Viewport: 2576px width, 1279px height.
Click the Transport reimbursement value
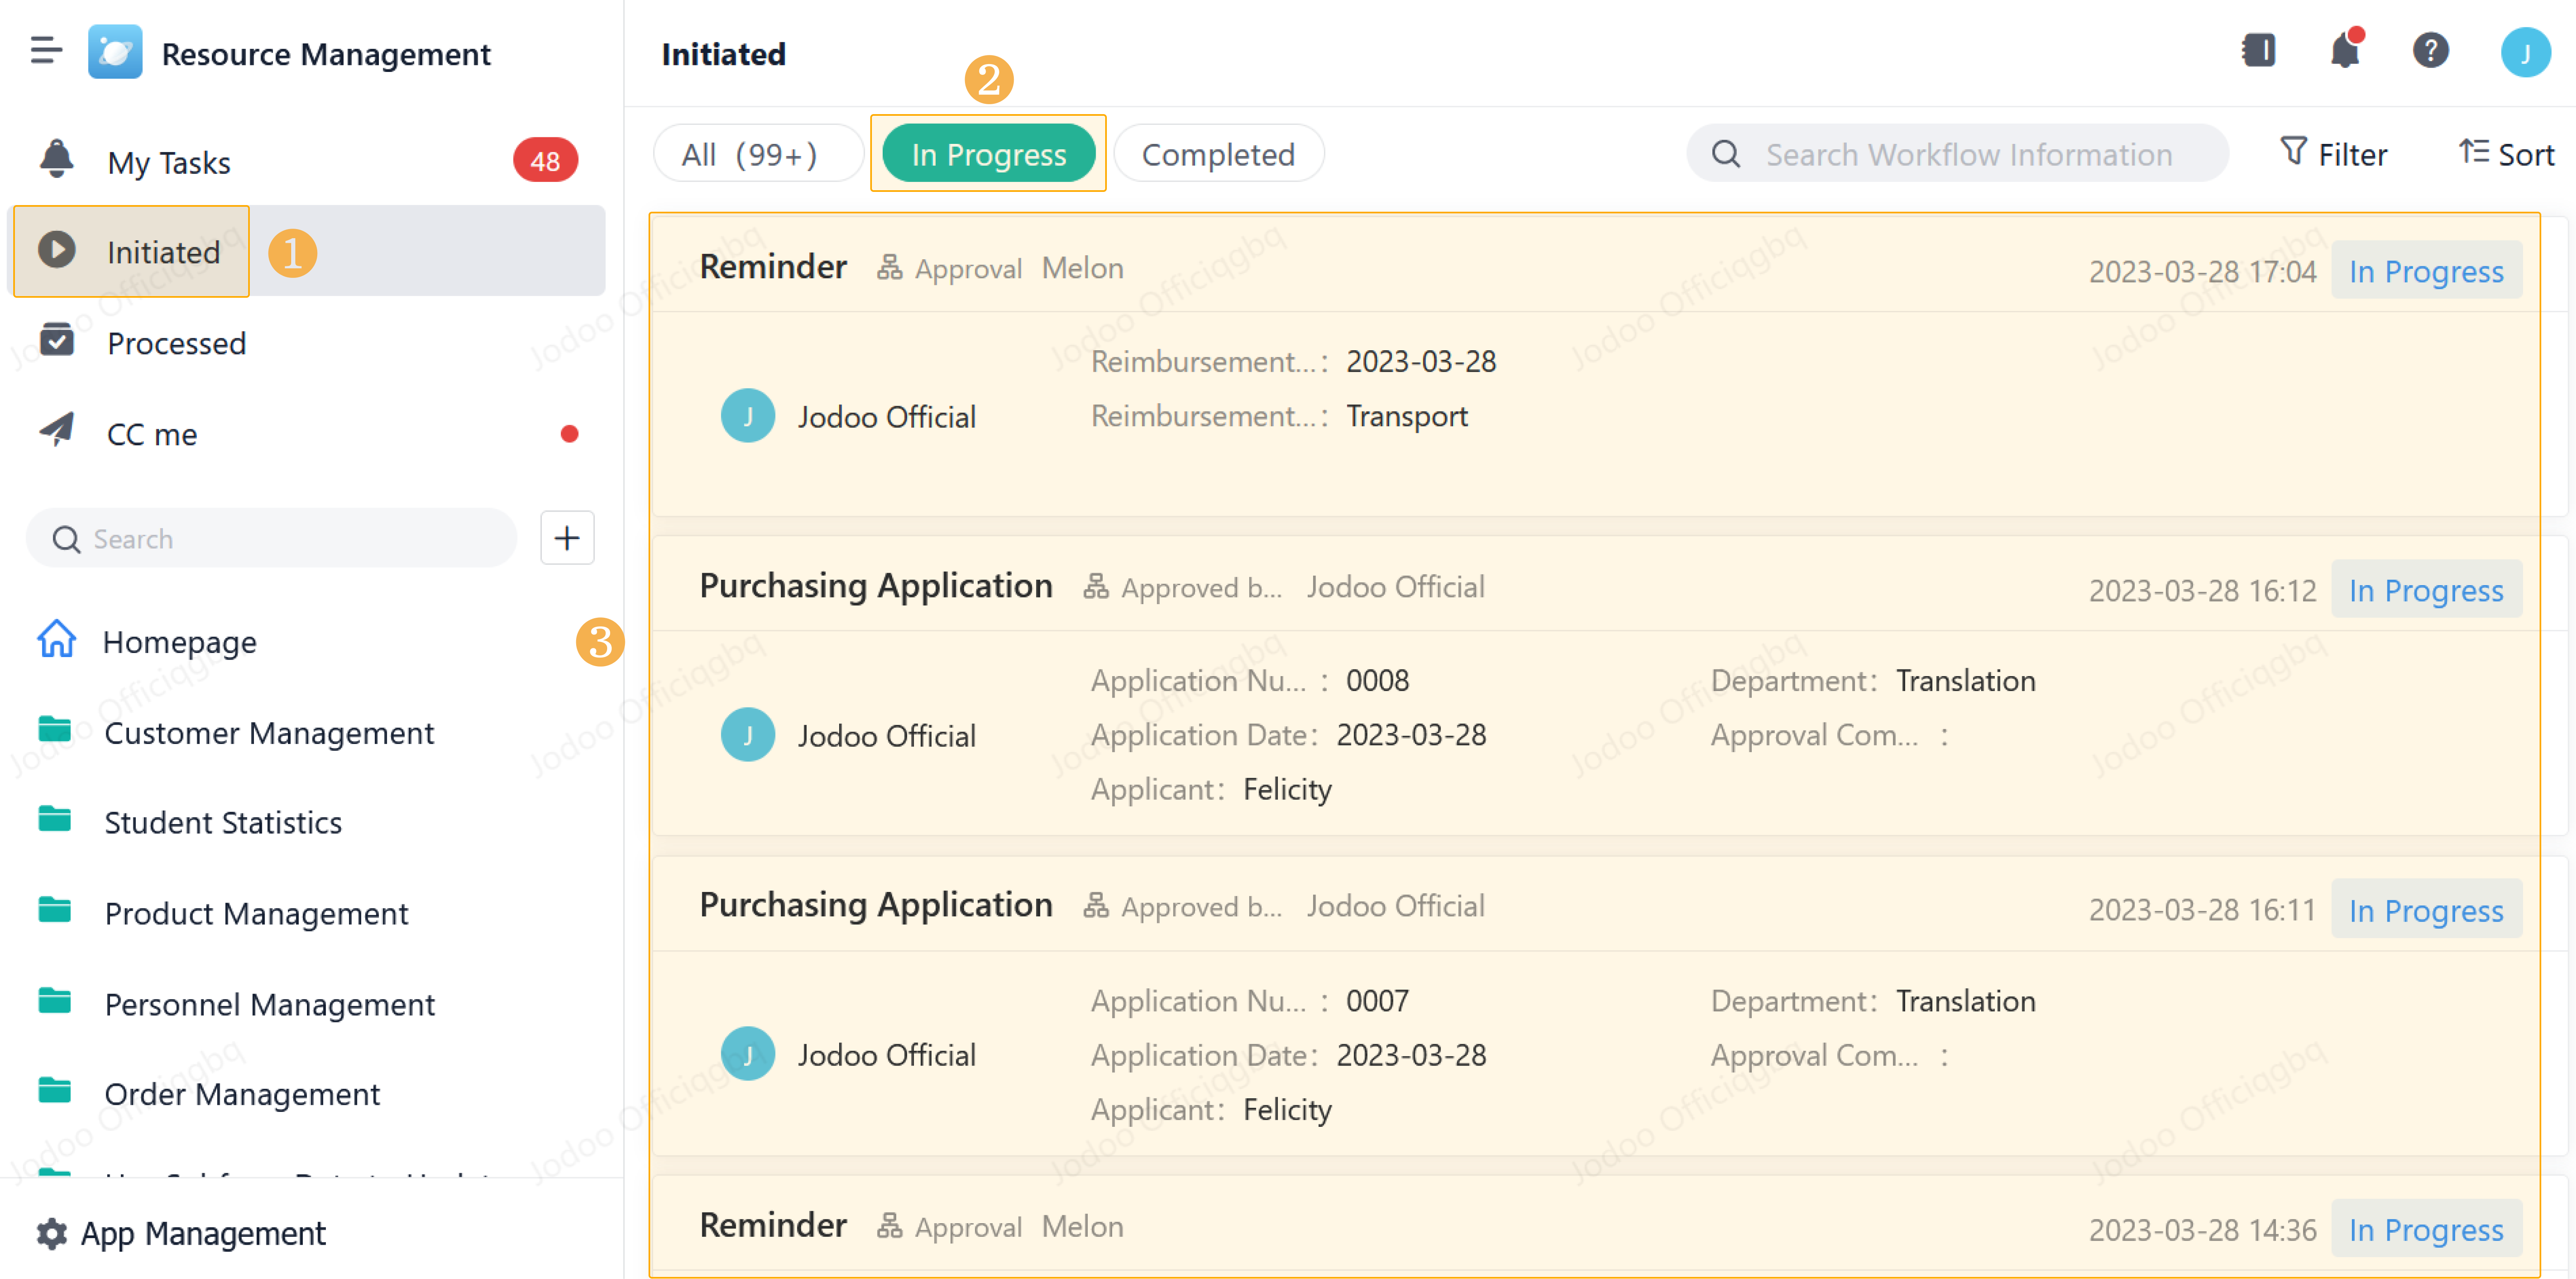(1407, 416)
